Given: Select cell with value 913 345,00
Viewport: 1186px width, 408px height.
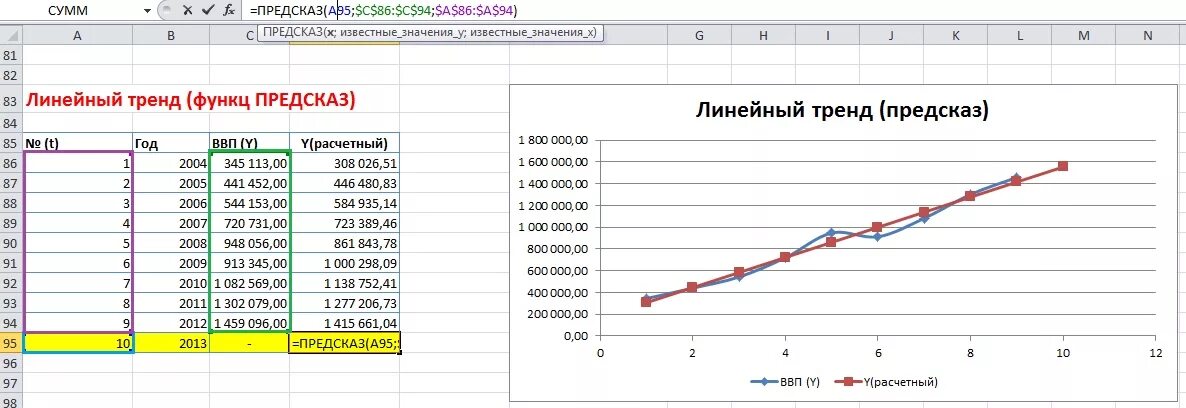Looking at the screenshot, I should pos(250,263).
